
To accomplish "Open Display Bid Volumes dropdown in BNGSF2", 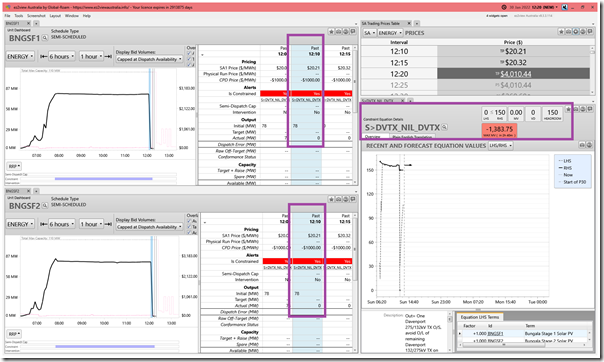I will click(x=149, y=227).
